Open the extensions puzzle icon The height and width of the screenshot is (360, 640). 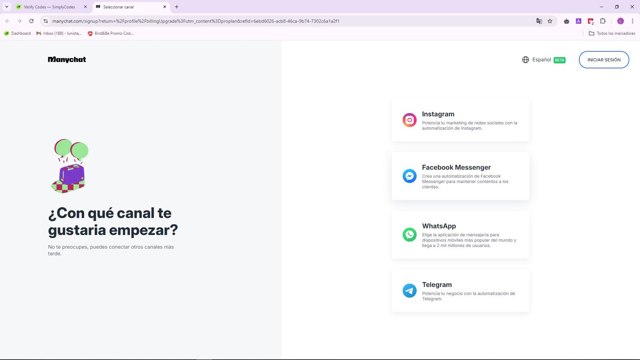(x=603, y=21)
